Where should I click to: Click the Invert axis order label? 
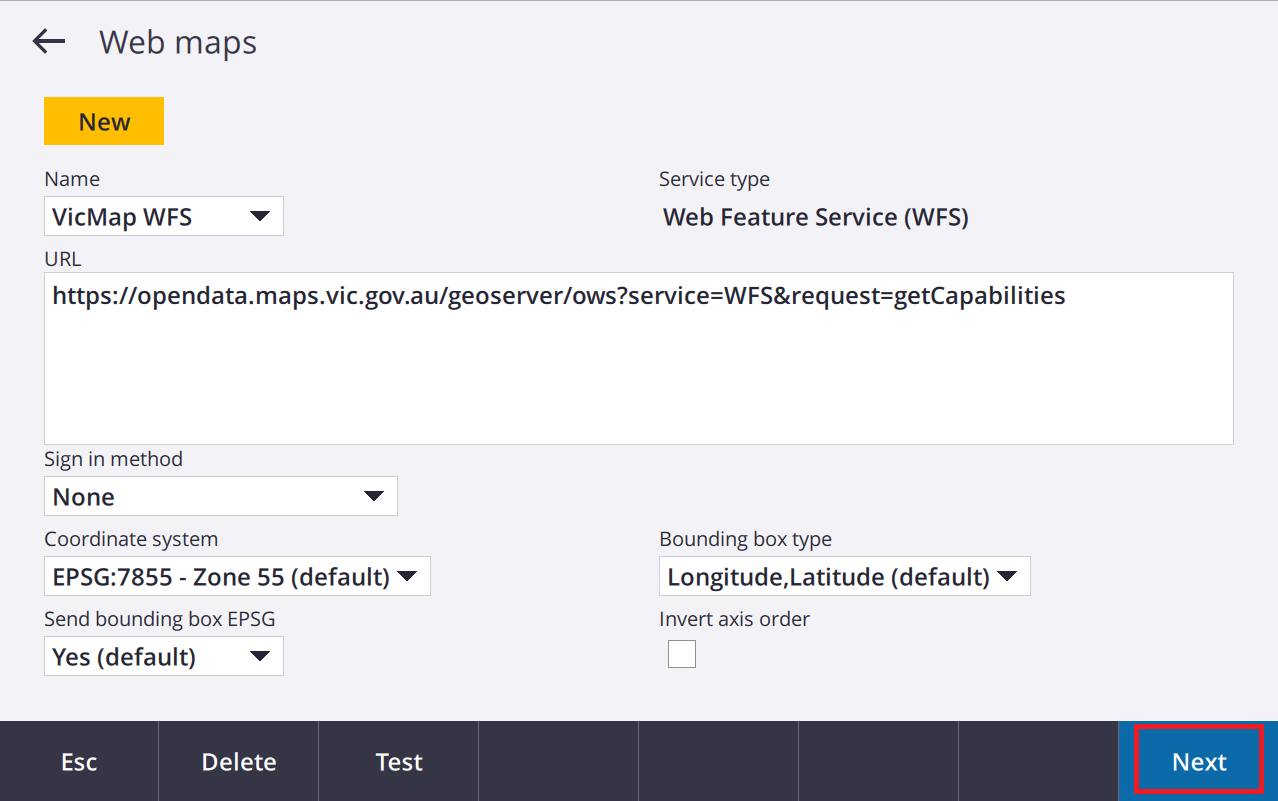(734, 619)
